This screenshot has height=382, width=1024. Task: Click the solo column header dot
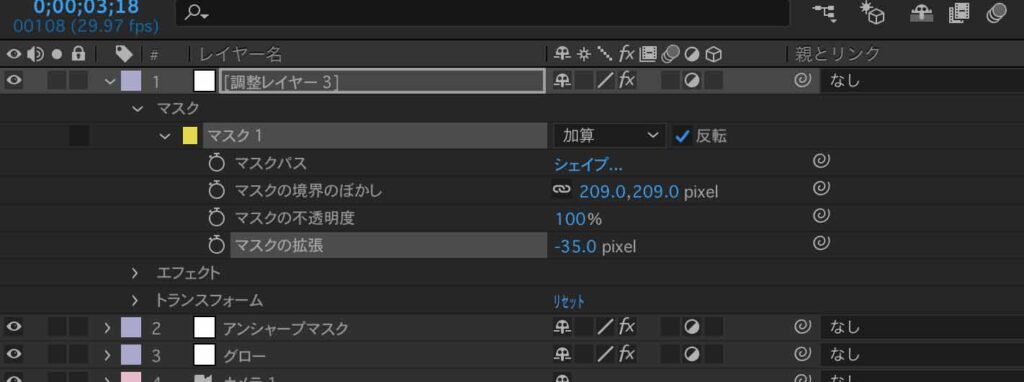[x=57, y=54]
